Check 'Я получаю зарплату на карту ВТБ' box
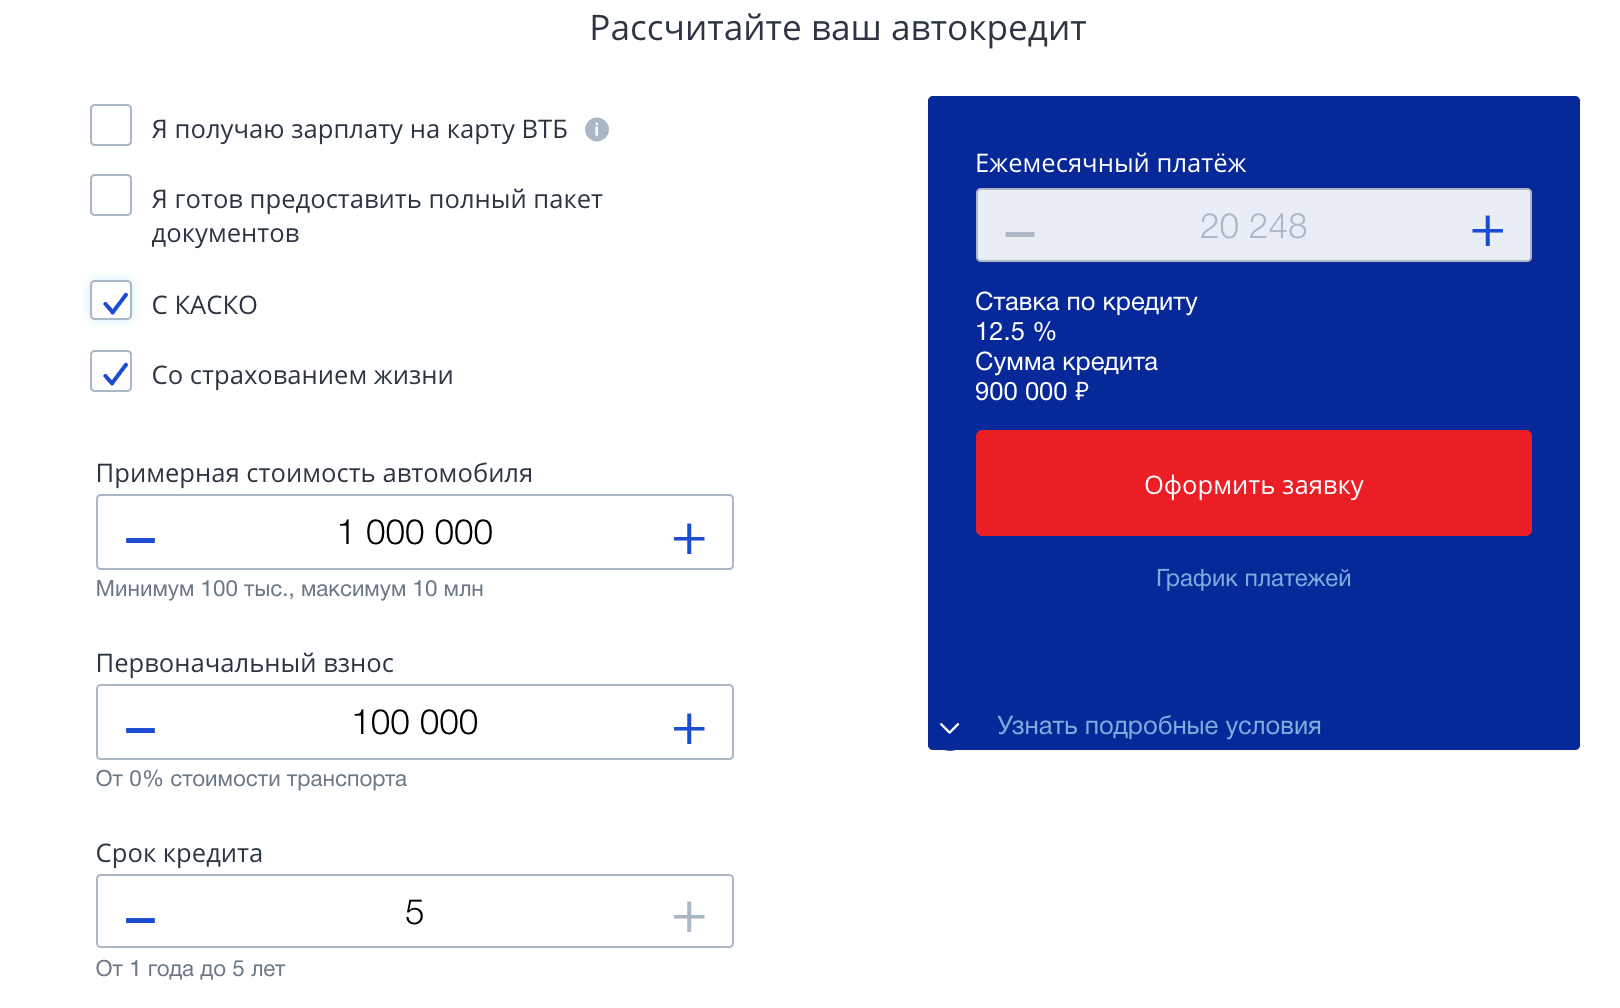 111,125
